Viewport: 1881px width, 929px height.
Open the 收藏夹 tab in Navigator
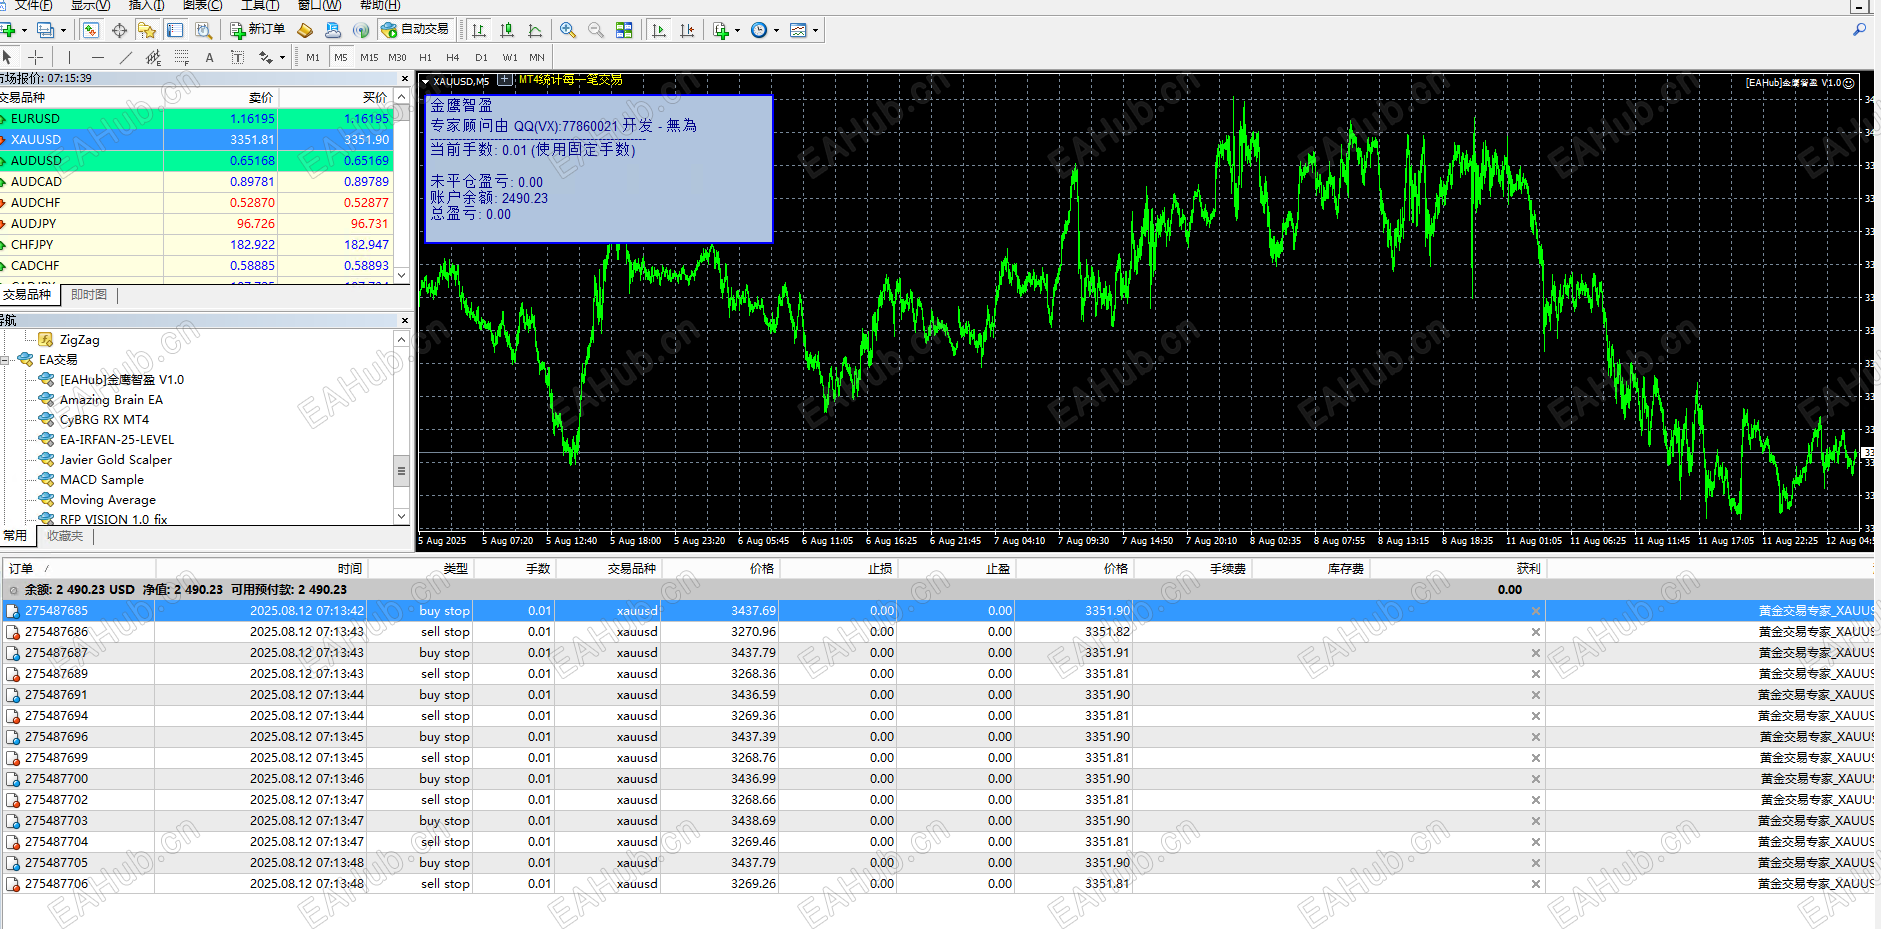click(65, 536)
